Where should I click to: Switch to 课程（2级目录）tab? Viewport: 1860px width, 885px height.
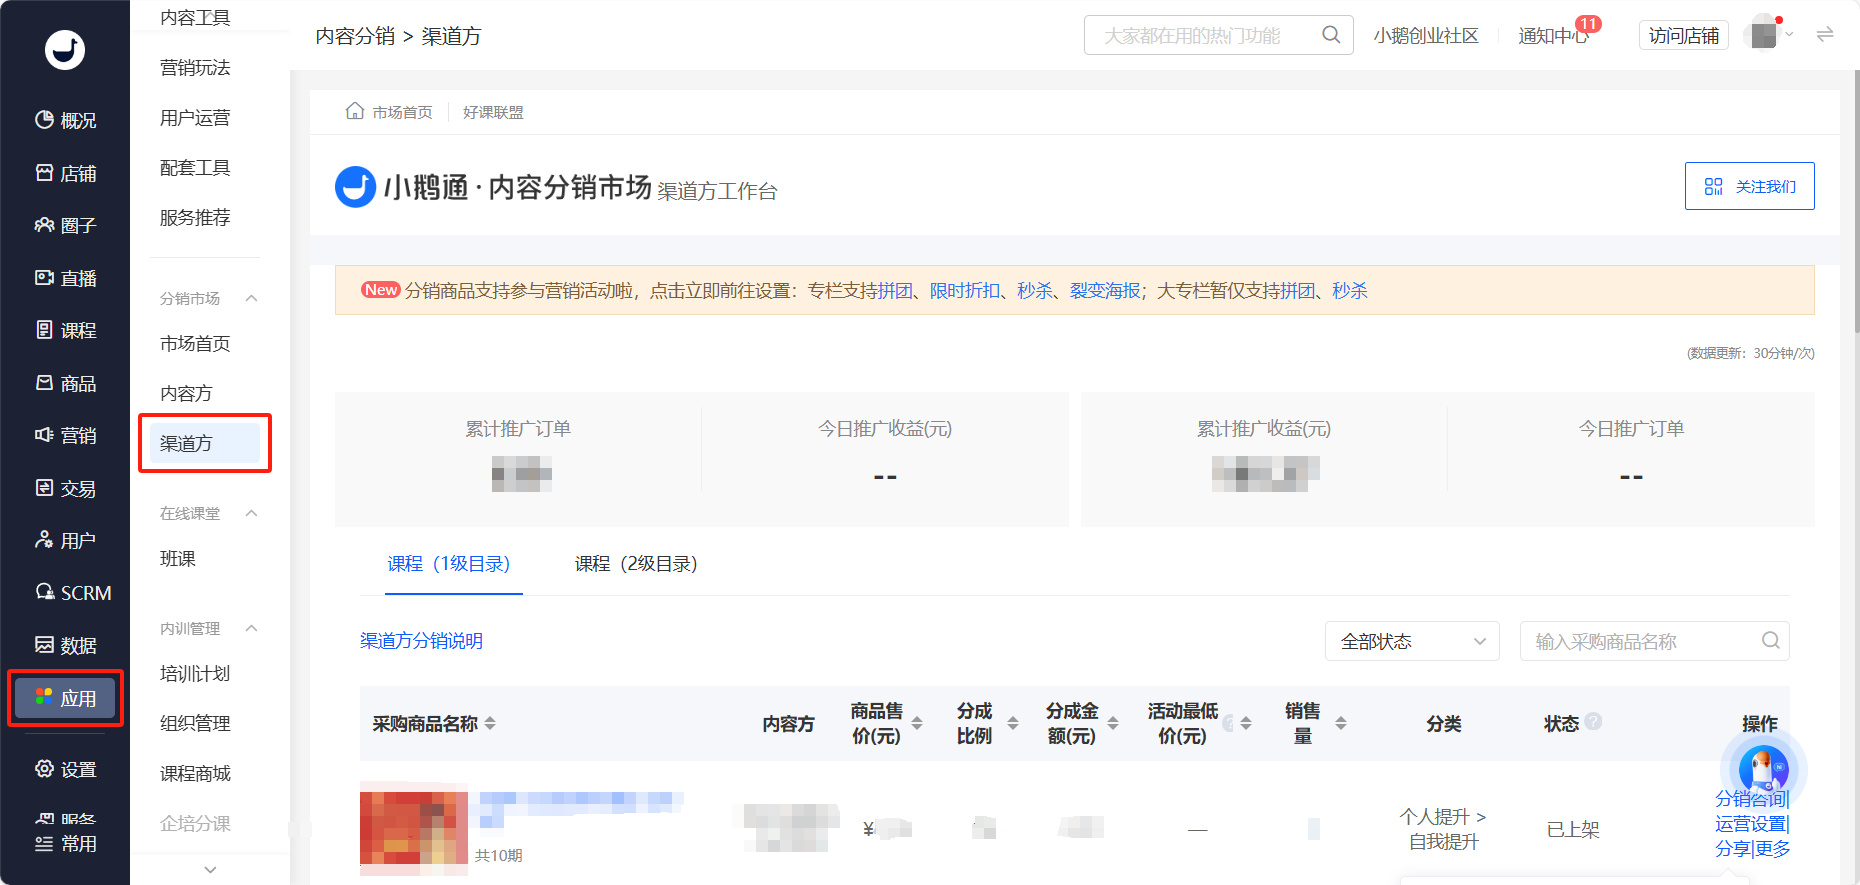[636, 564]
